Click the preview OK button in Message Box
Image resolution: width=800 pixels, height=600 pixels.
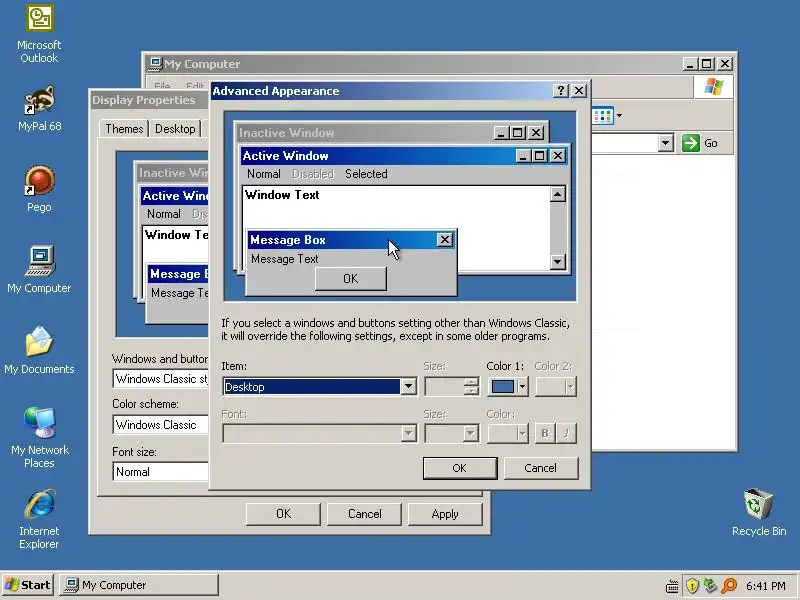click(x=351, y=279)
